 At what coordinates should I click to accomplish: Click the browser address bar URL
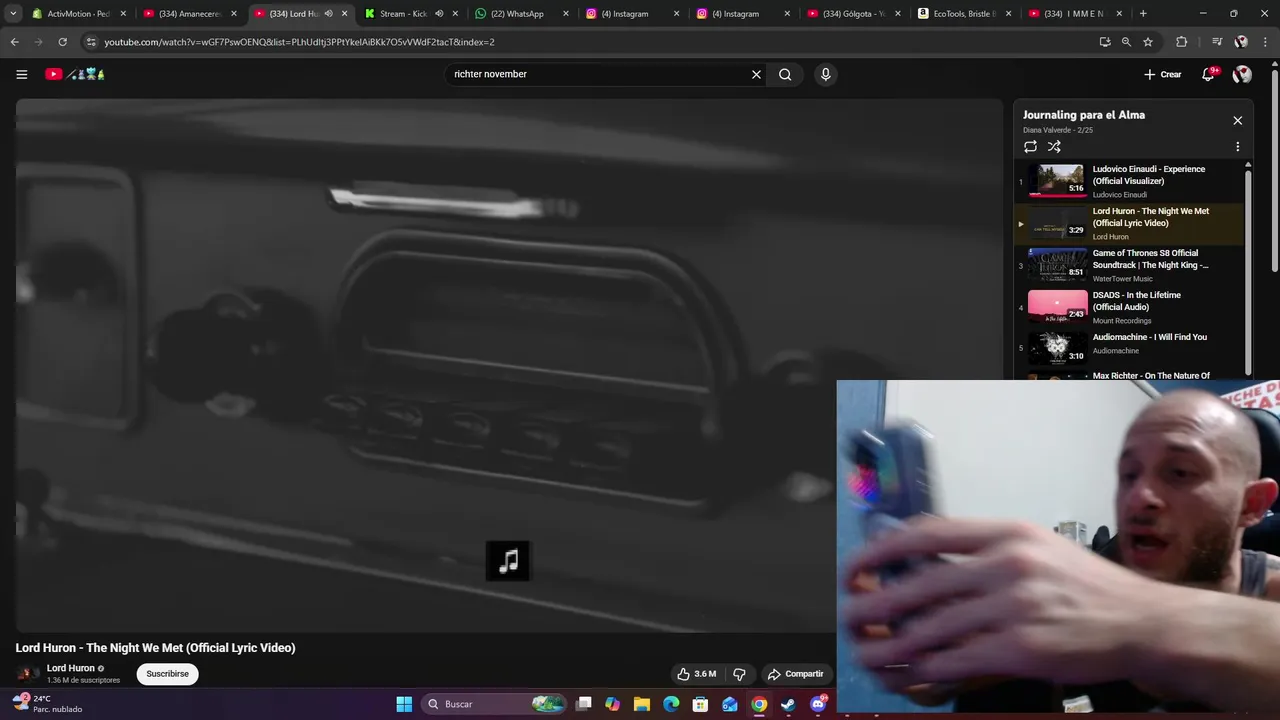coord(299,42)
